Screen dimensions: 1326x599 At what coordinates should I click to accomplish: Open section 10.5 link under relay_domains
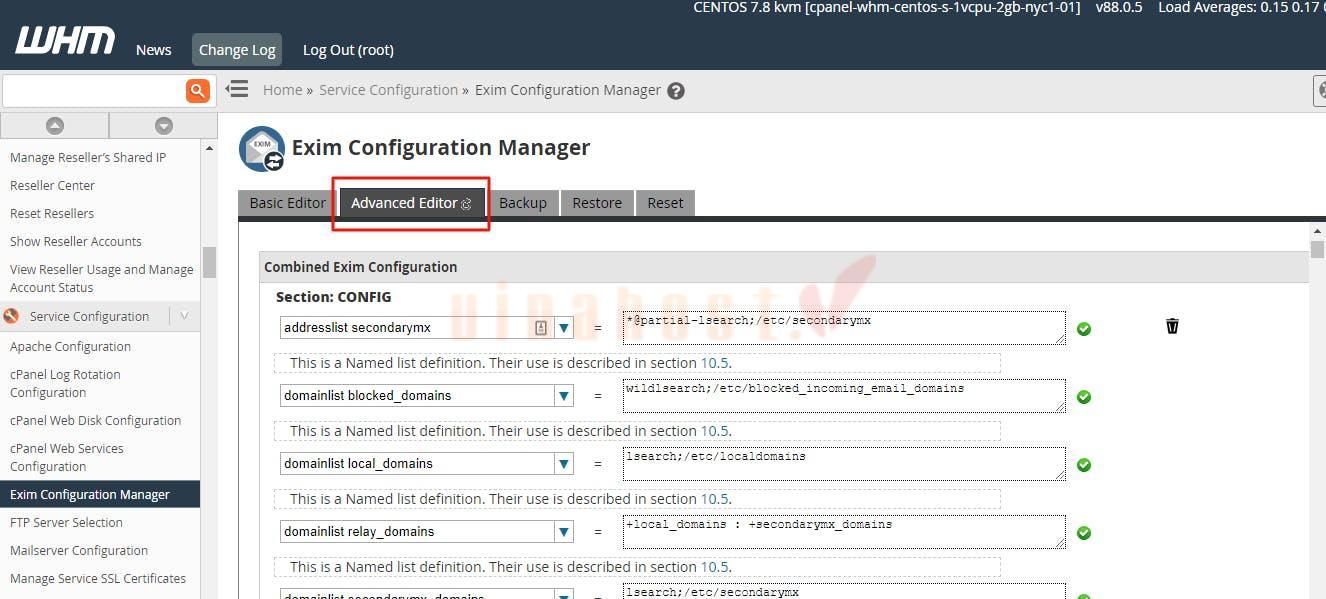tap(714, 567)
